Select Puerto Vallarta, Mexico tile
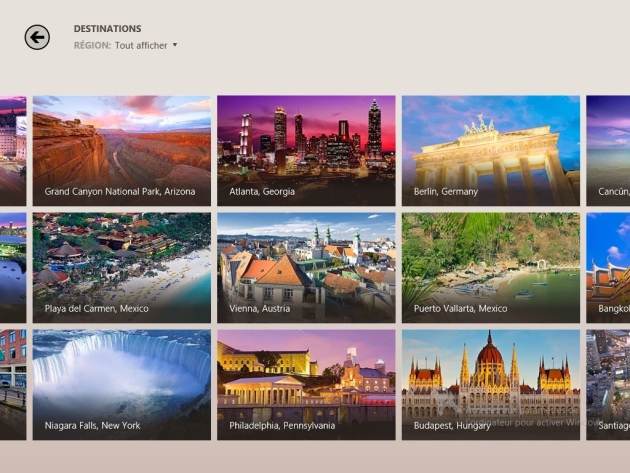The width and height of the screenshot is (630, 473). [491, 268]
